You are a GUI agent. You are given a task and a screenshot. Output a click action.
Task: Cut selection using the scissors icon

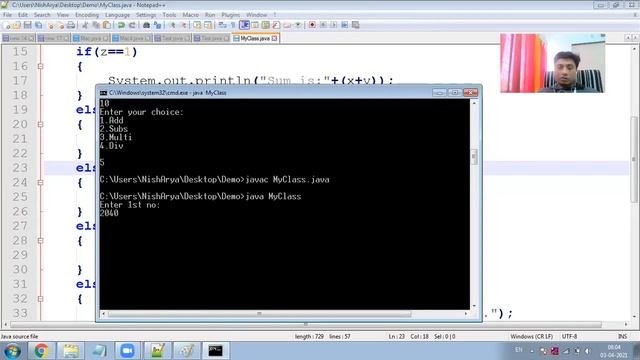[85, 25]
